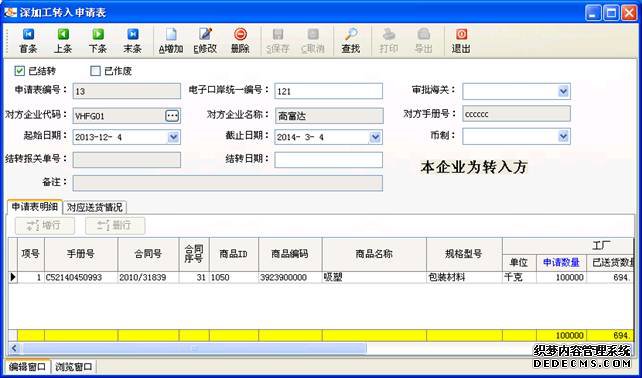Go to previous record with 上条

coord(63,41)
